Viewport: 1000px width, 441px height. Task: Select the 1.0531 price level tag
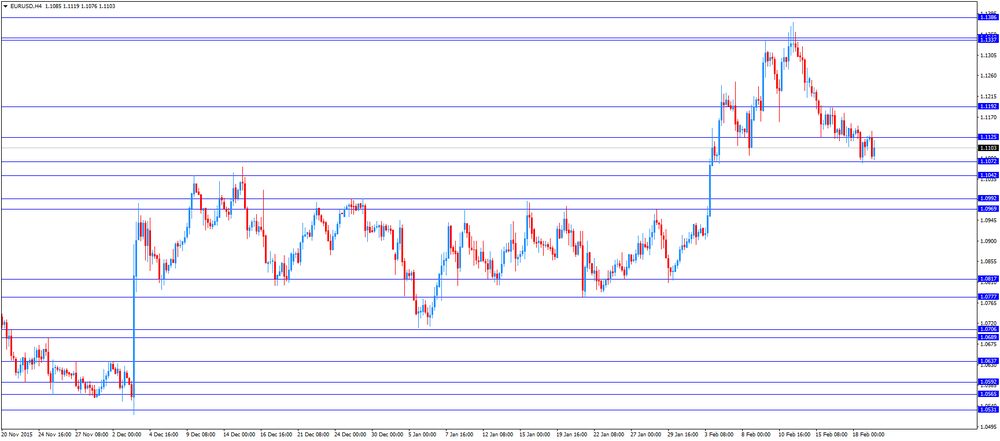coord(987,410)
